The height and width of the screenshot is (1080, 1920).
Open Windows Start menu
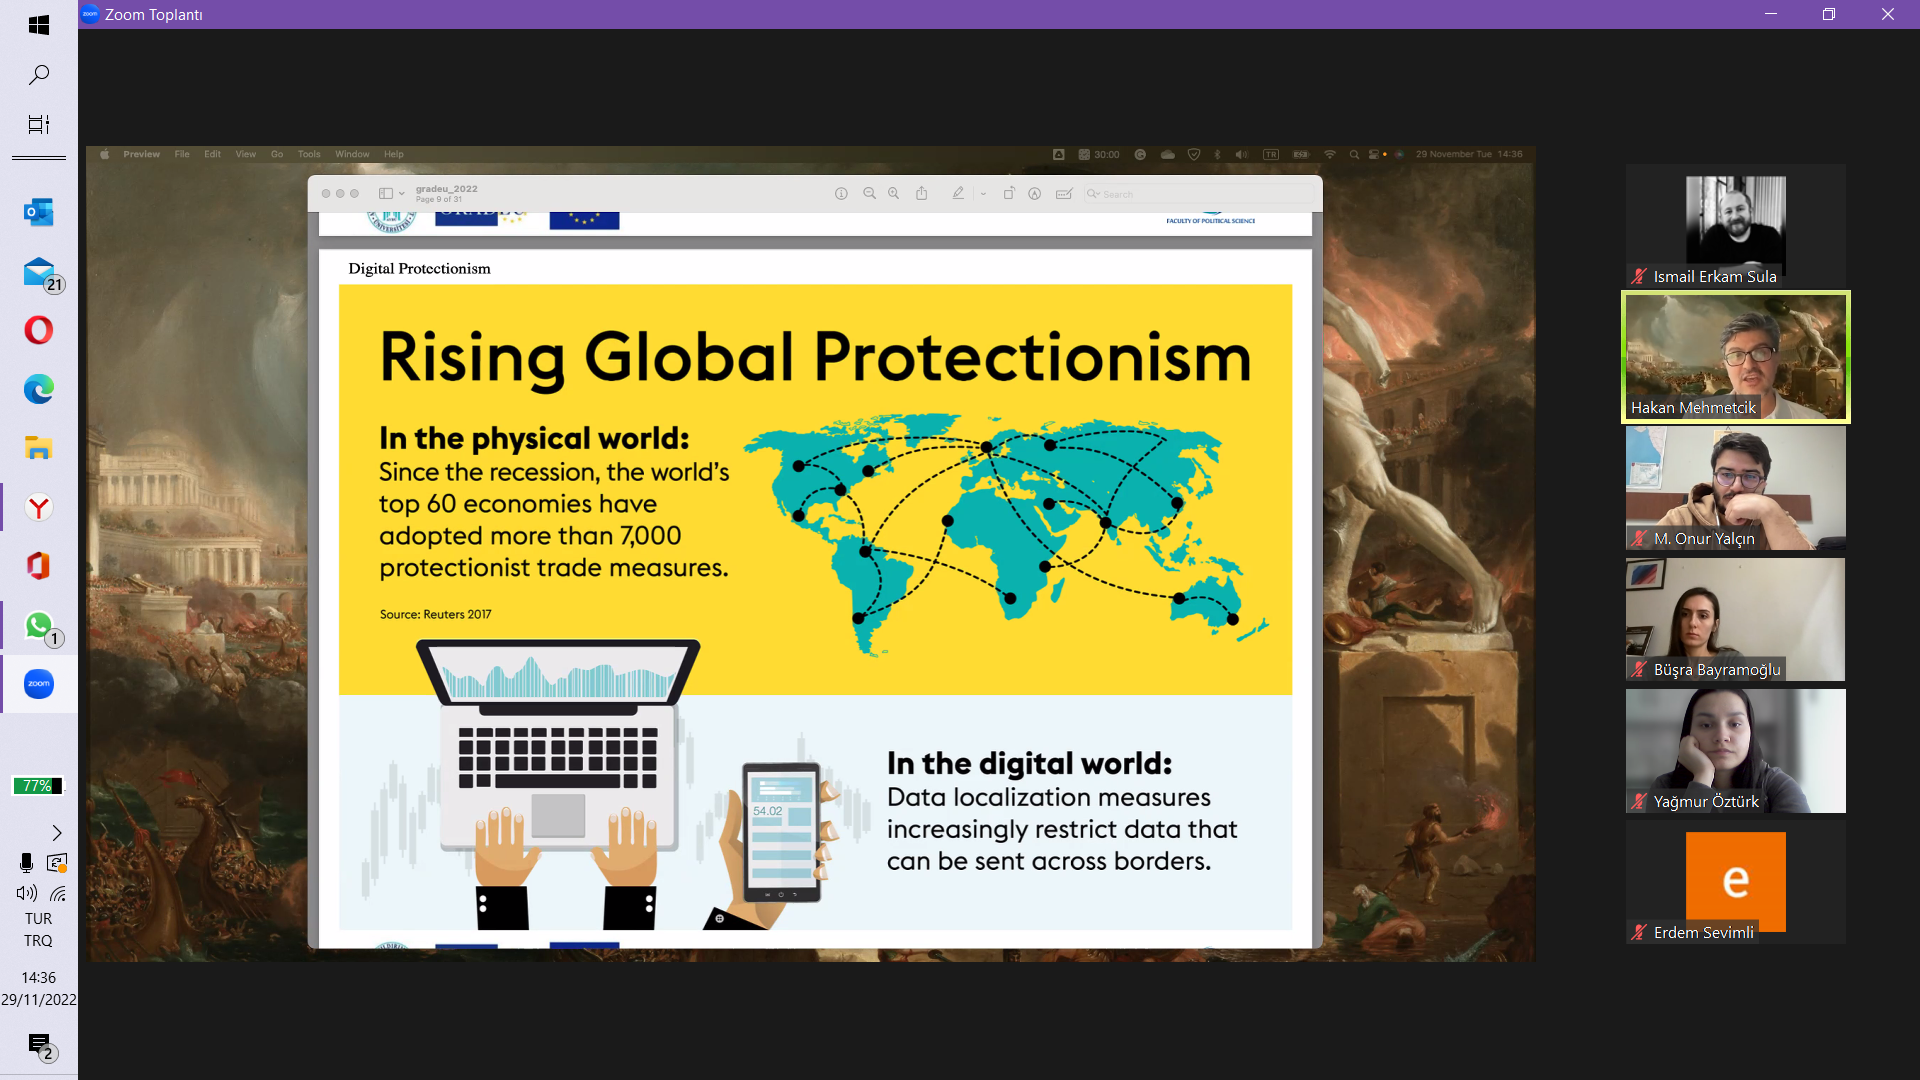(38, 25)
